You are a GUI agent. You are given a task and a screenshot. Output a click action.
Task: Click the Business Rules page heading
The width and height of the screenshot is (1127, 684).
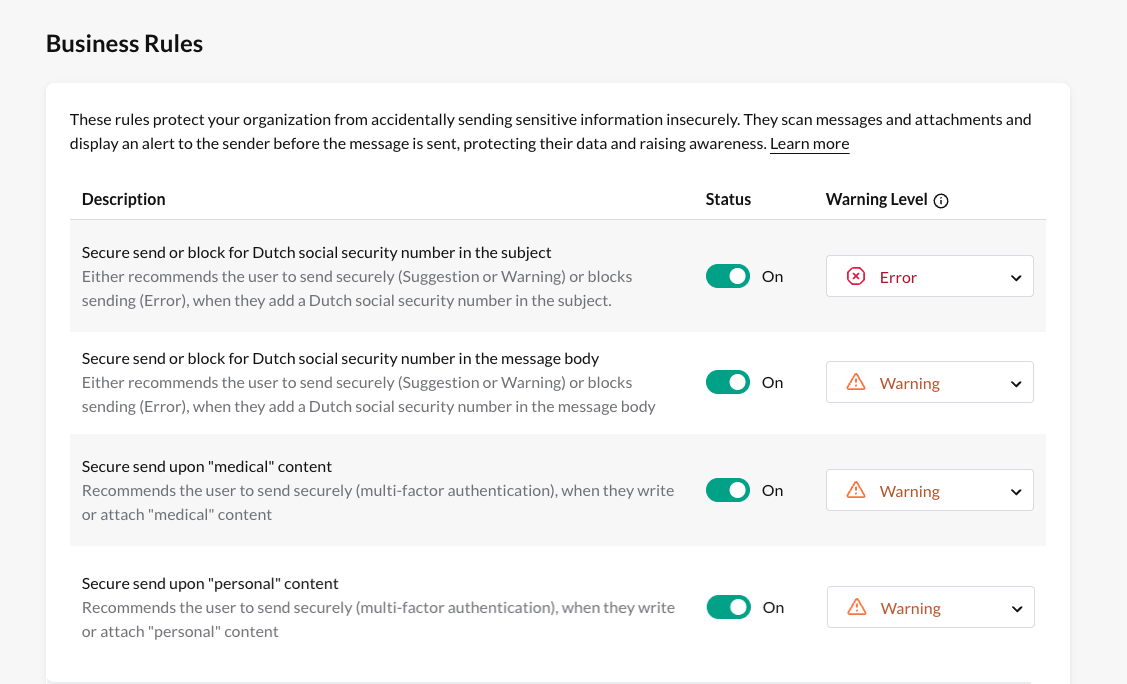tap(125, 44)
